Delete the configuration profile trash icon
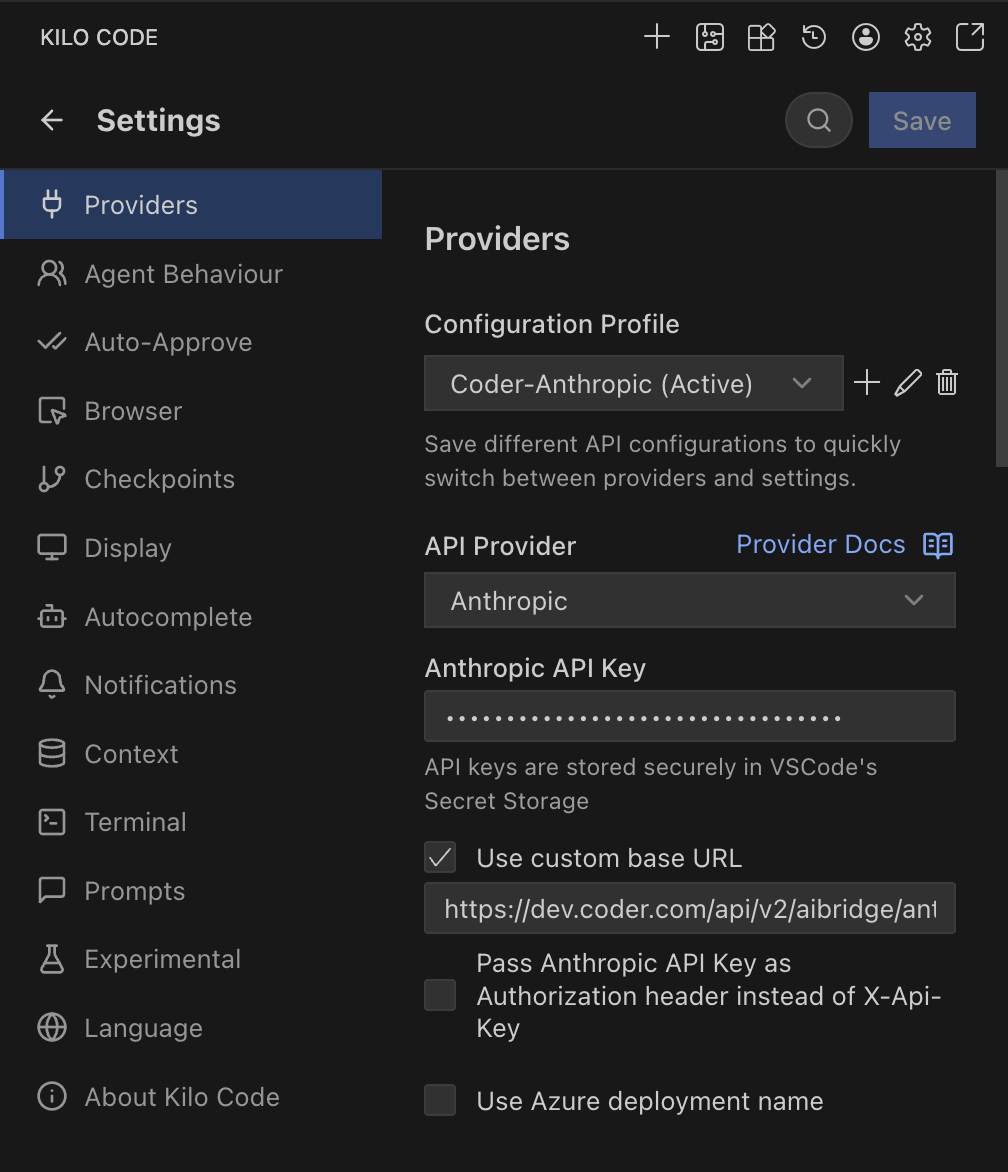1008x1172 pixels. [947, 383]
